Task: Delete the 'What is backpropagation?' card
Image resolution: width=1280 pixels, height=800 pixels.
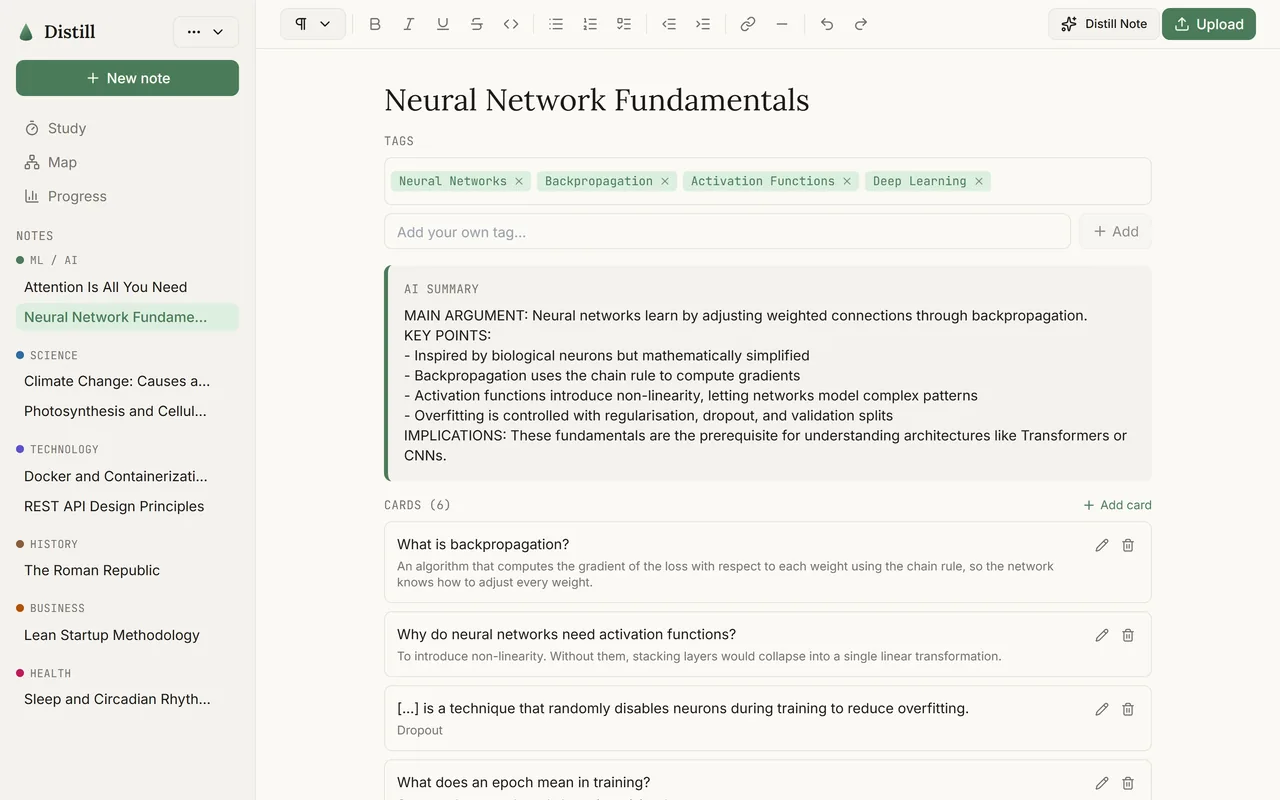Action: pyautogui.click(x=1128, y=545)
